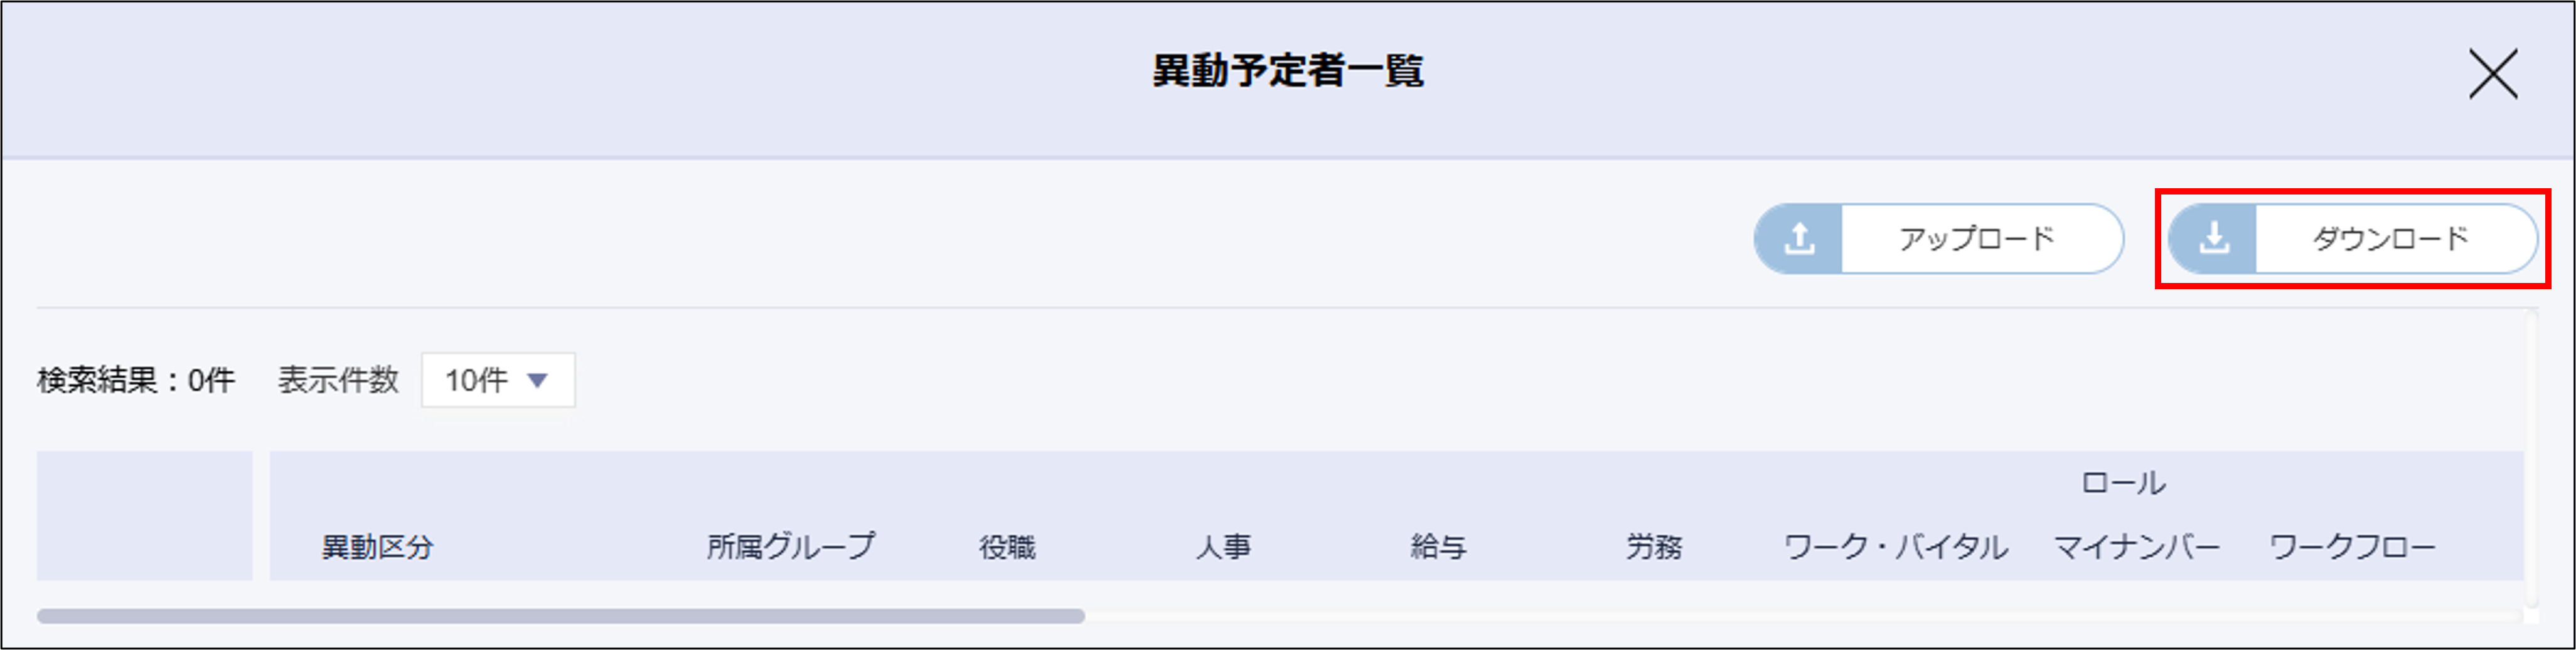Image resolution: width=2576 pixels, height=650 pixels.
Task: Click the 検索結果：0件 result count text
Action: (136, 380)
